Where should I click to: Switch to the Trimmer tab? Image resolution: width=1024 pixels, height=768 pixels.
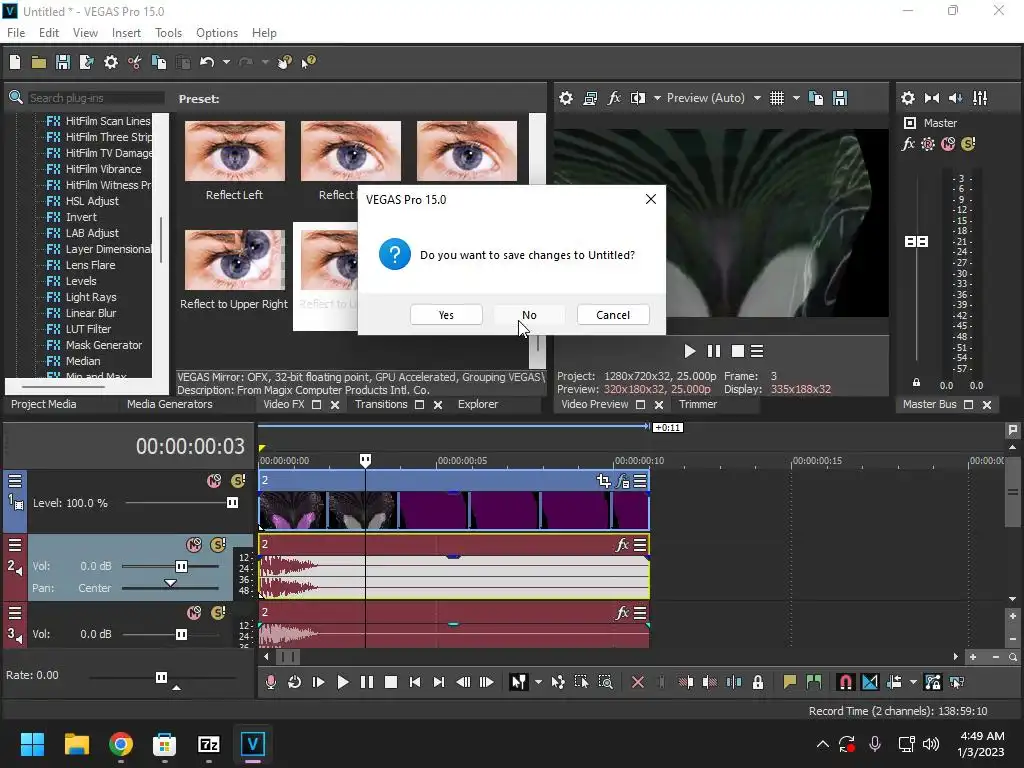697,404
